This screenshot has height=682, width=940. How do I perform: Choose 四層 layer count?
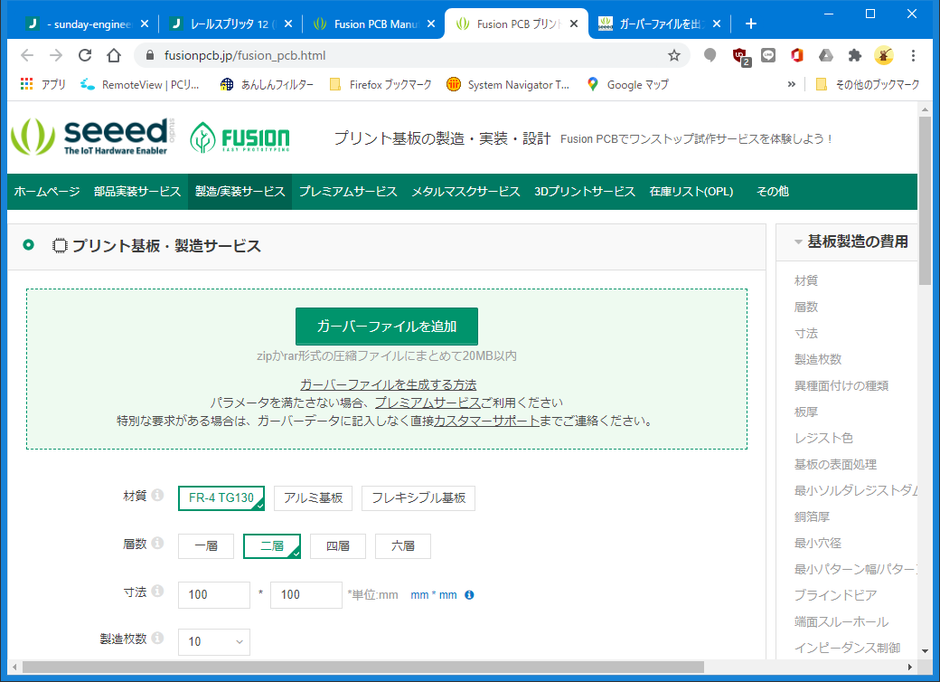click(x=338, y=546)
